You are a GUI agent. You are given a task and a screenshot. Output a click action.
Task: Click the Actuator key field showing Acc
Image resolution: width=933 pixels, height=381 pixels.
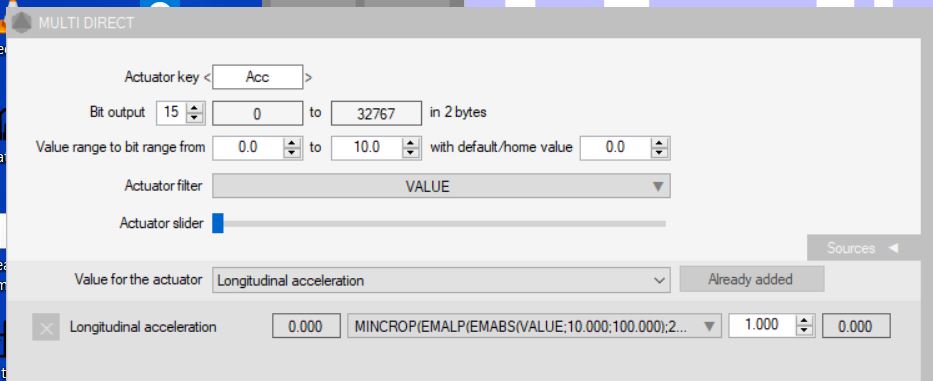[258, 77]
